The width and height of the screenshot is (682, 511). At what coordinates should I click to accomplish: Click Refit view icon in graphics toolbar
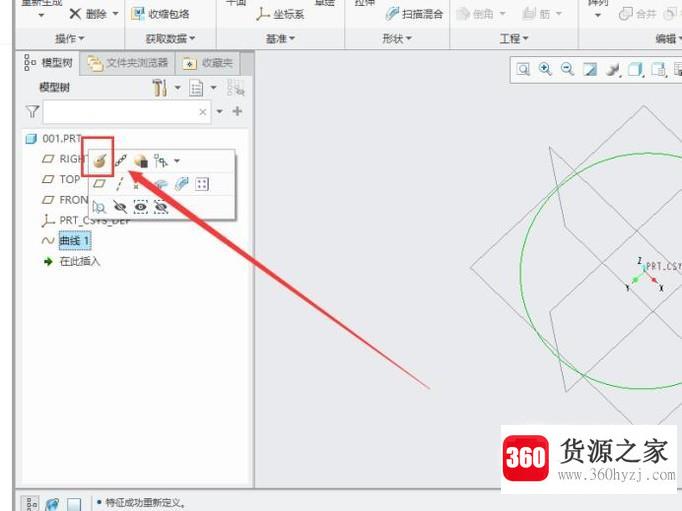(x=523, y=70)
